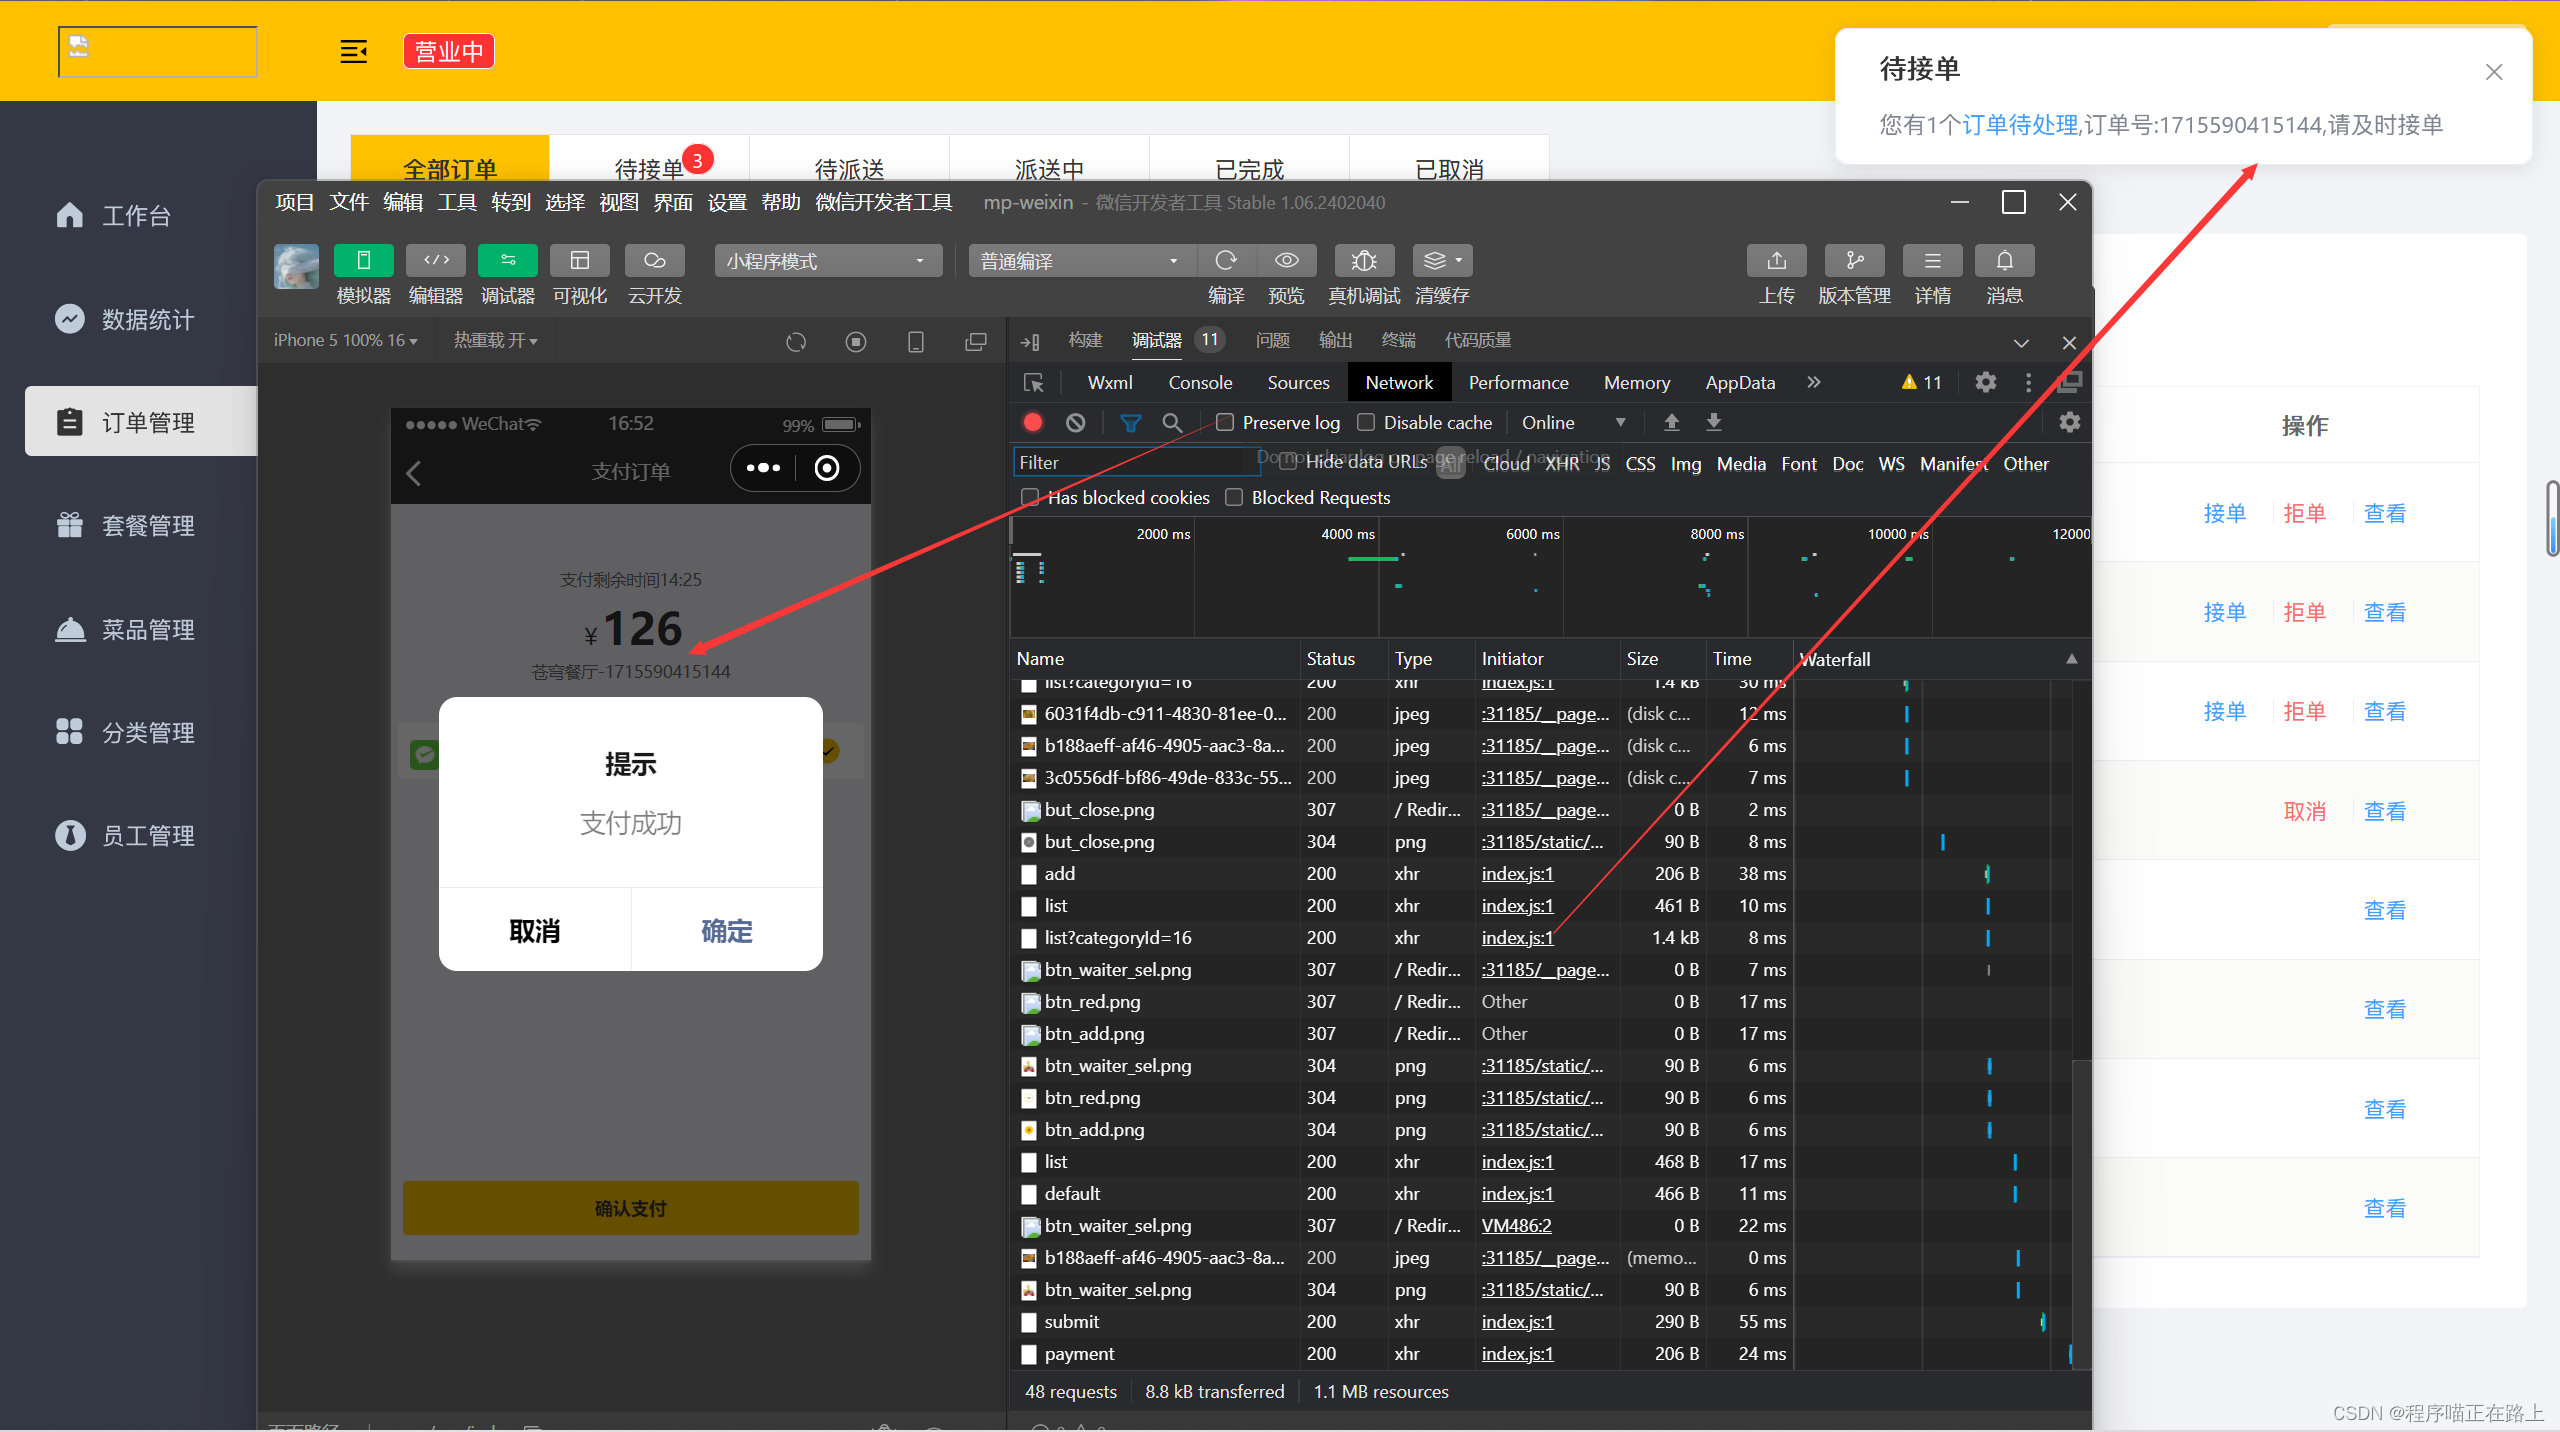Screen dimensions: 2560x1432
Task: Open version management (版本管理)
Action: tap(1854, 260)
